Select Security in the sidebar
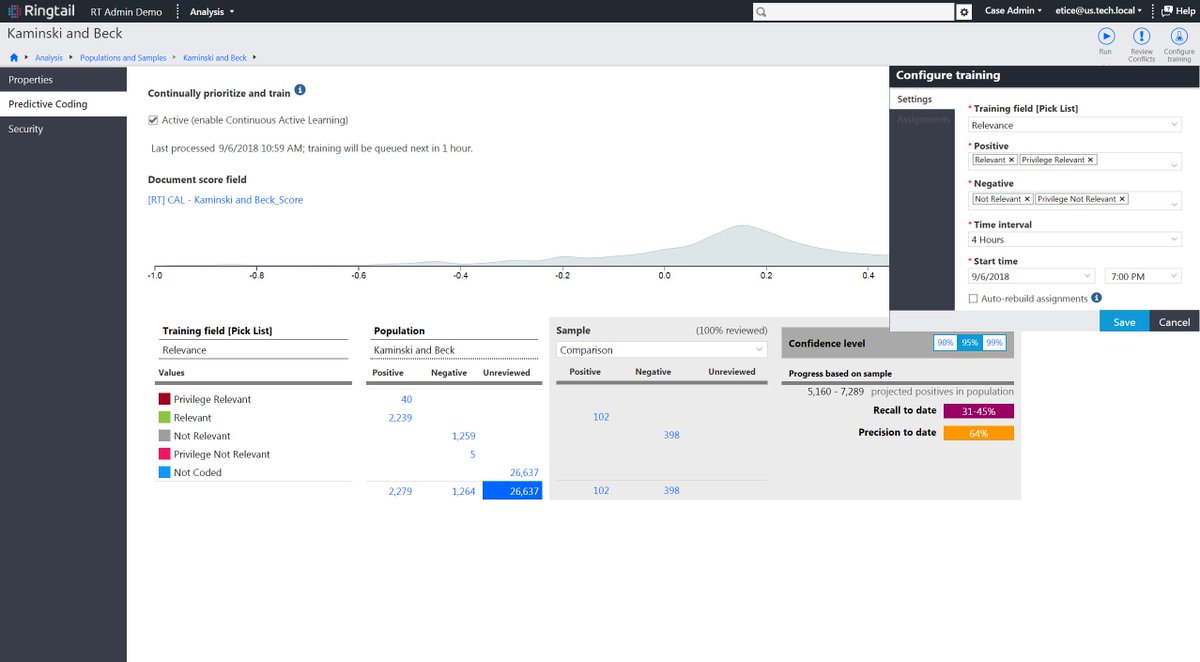The width and height of the screenshot is (1200, 662). pos(63,129)
